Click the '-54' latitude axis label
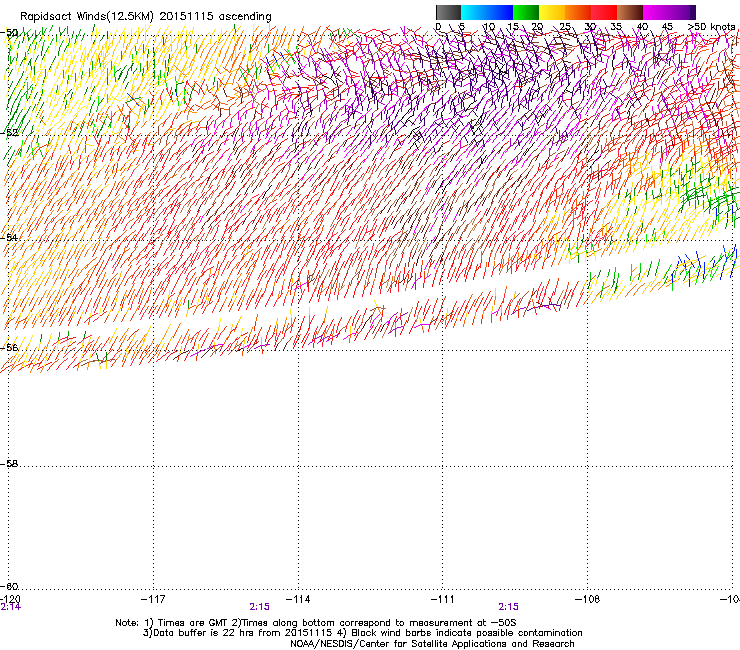Image resolution: width=740 pixels, height=650 pixels. click(9, 237)
